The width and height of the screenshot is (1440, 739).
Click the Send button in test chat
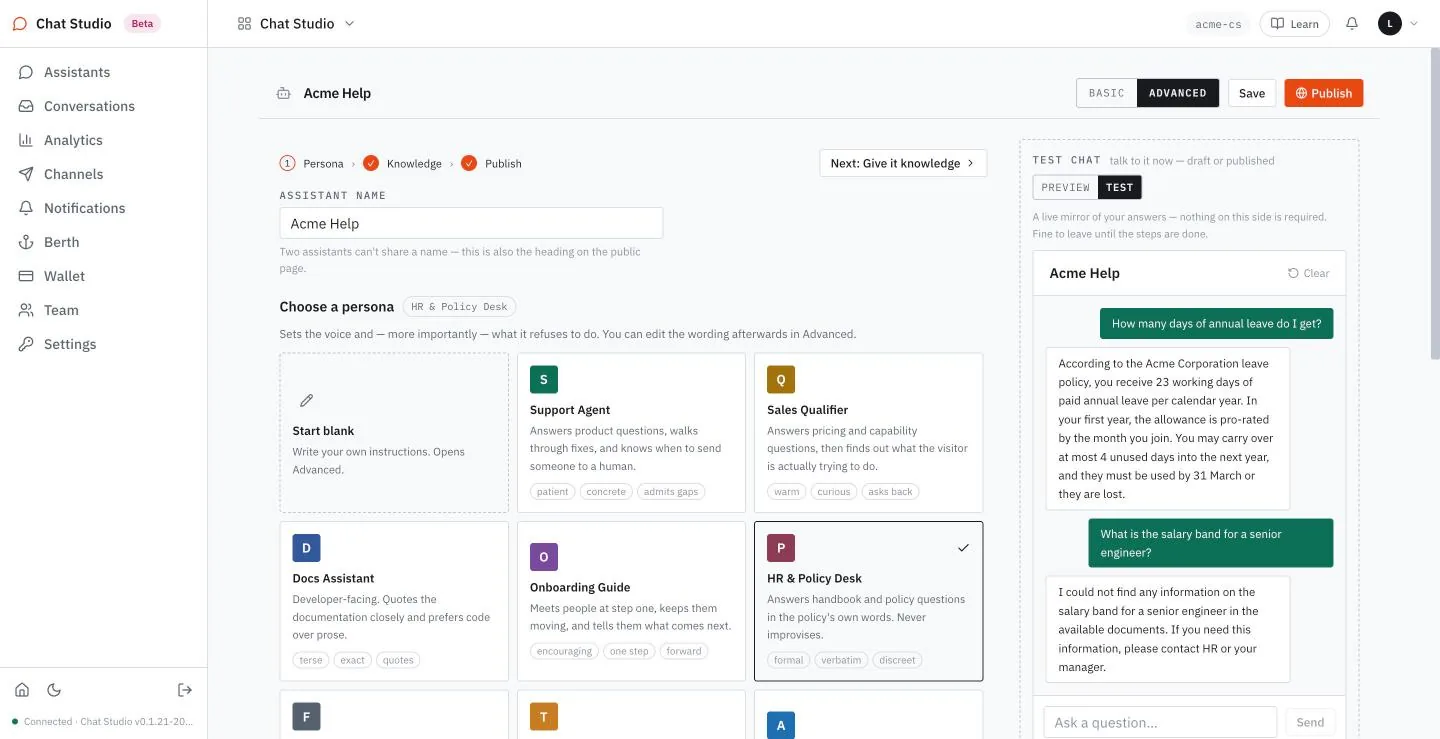click(1310, 722)
